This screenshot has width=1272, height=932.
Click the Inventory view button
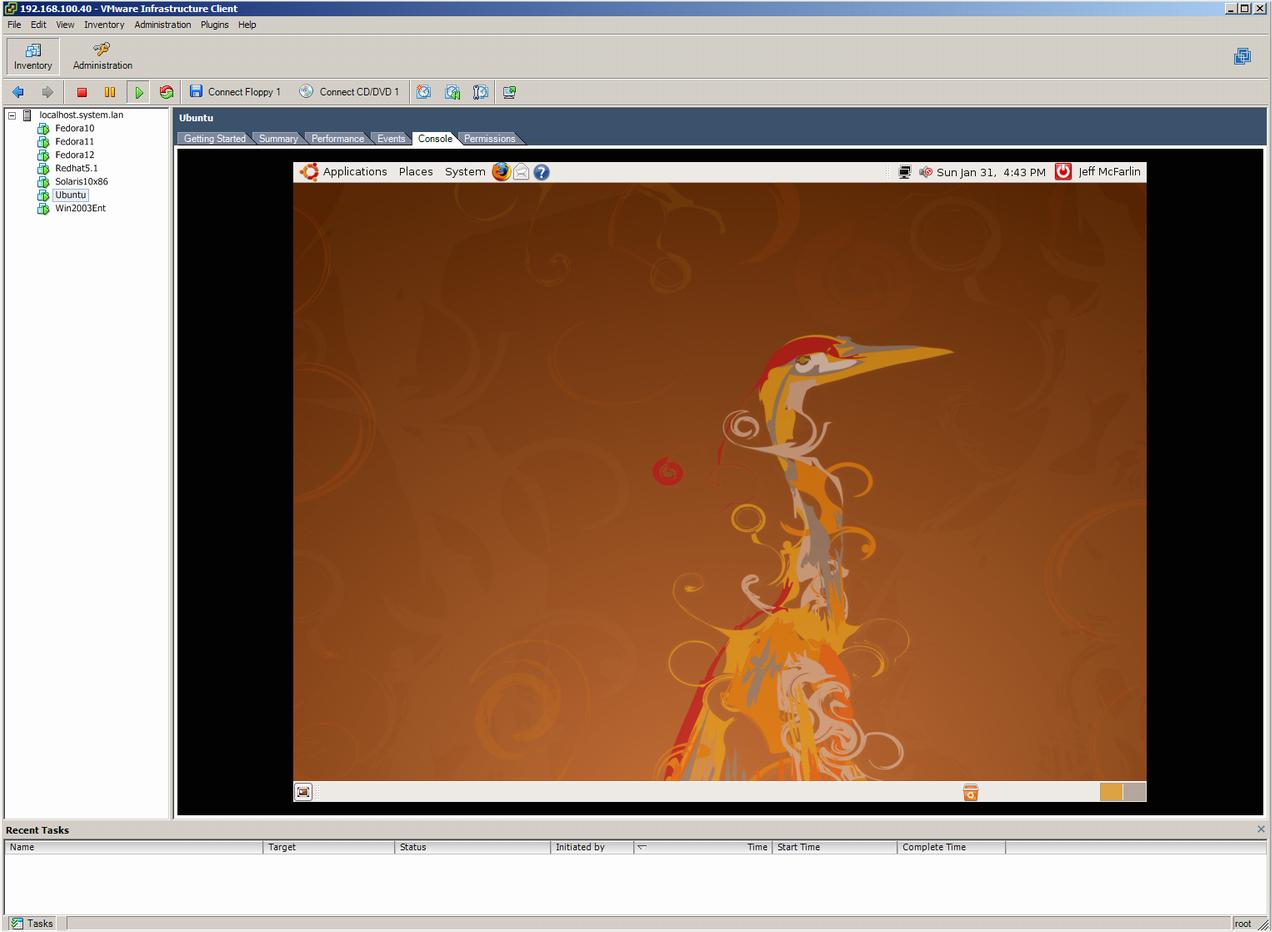point(33,56)
